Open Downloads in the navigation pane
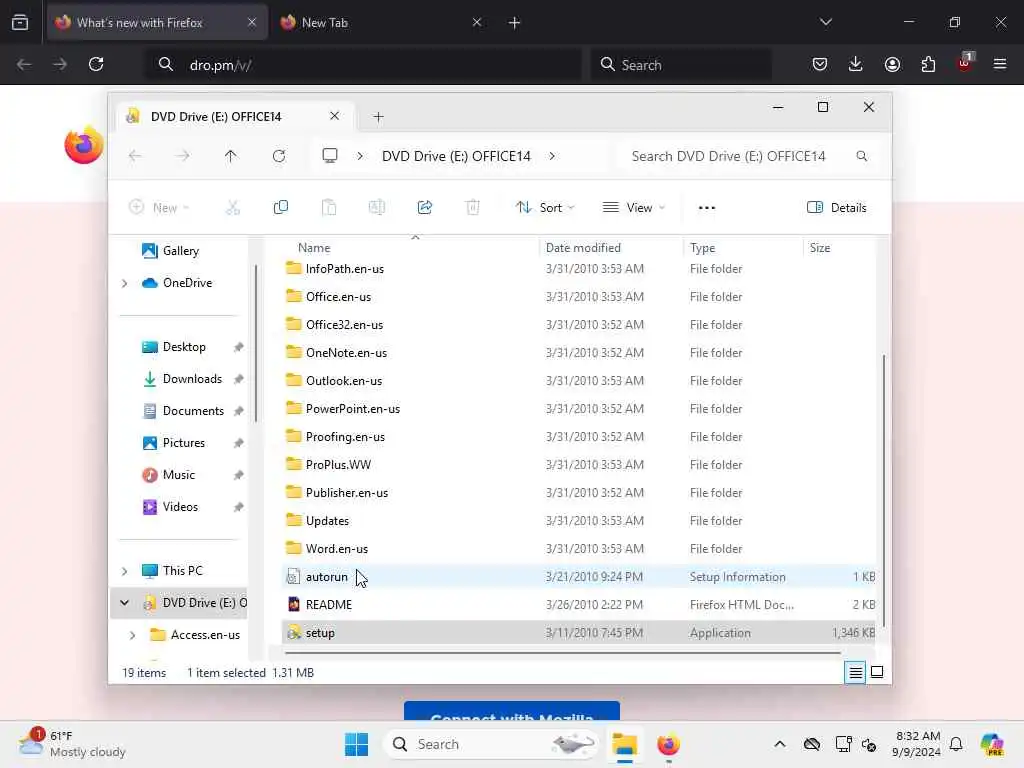 click(192, 379)
